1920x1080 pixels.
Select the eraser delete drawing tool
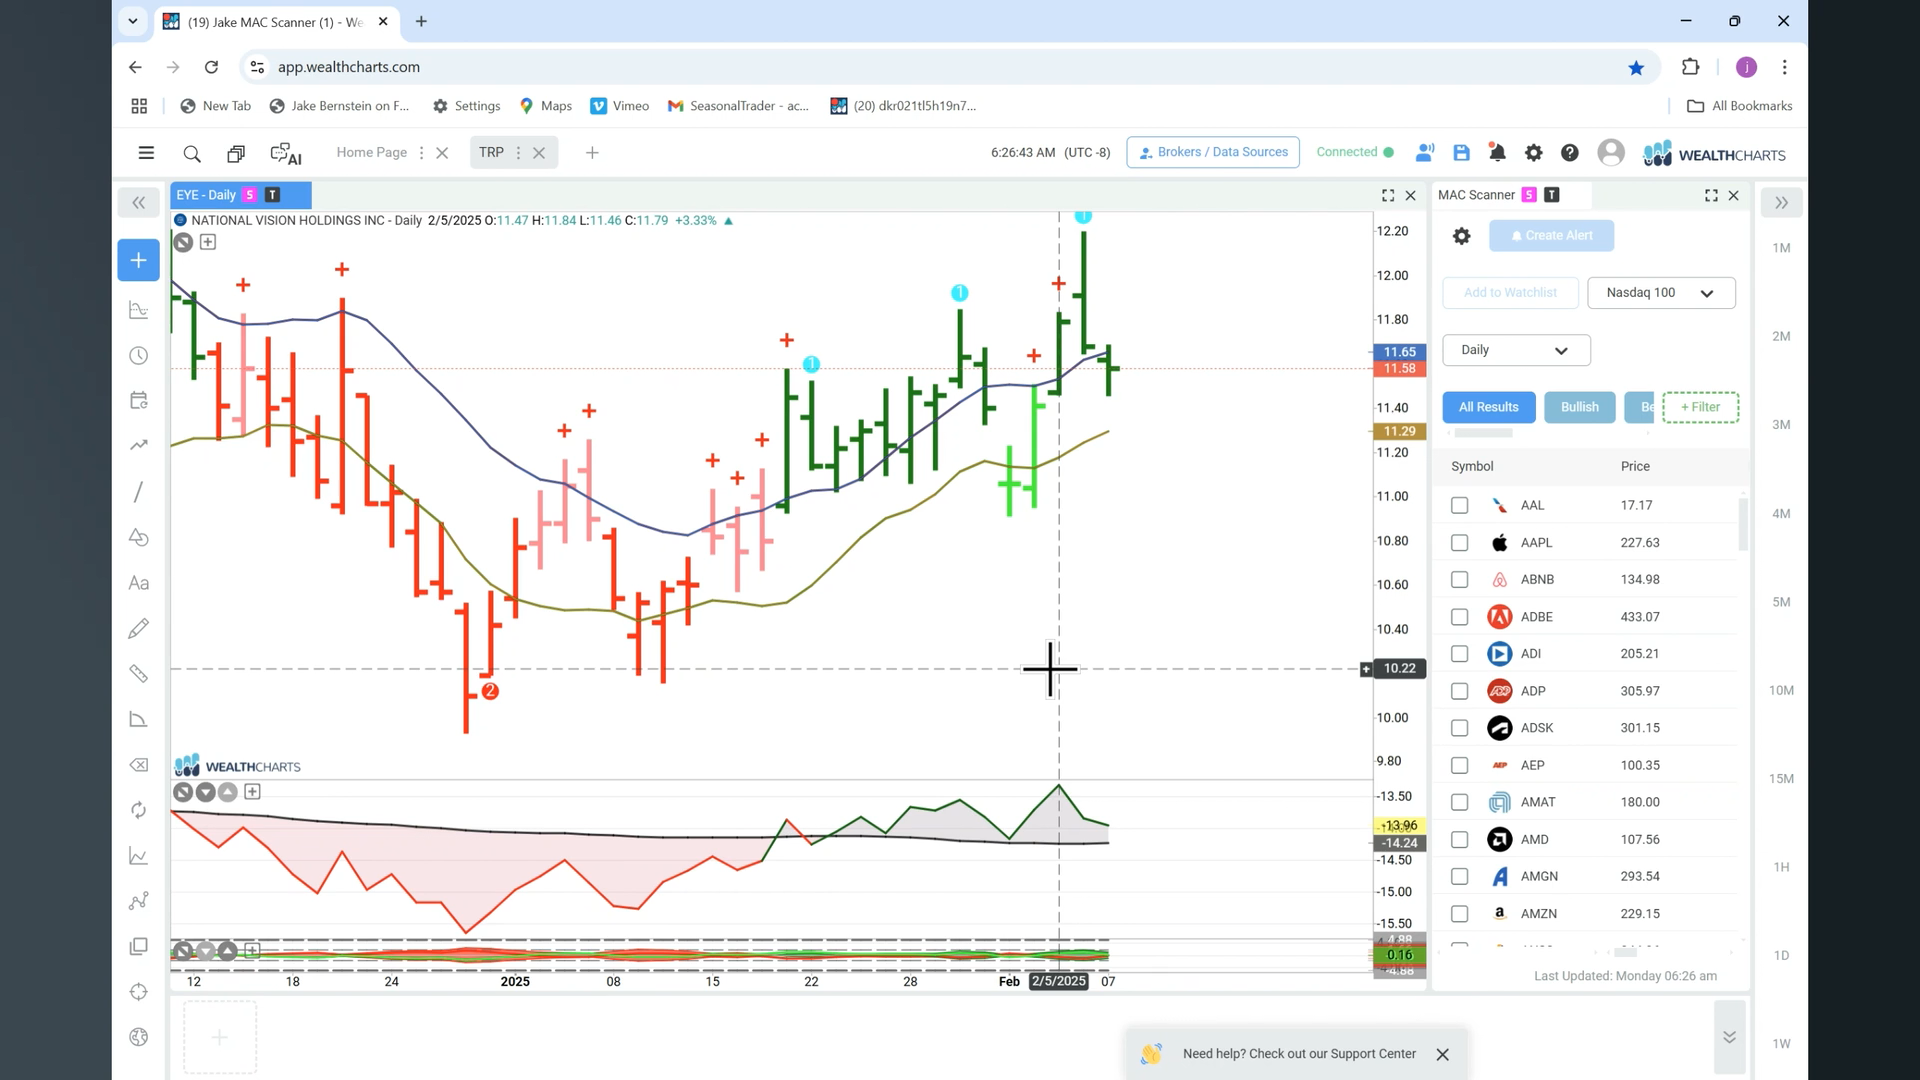click(x=139, y=765)
